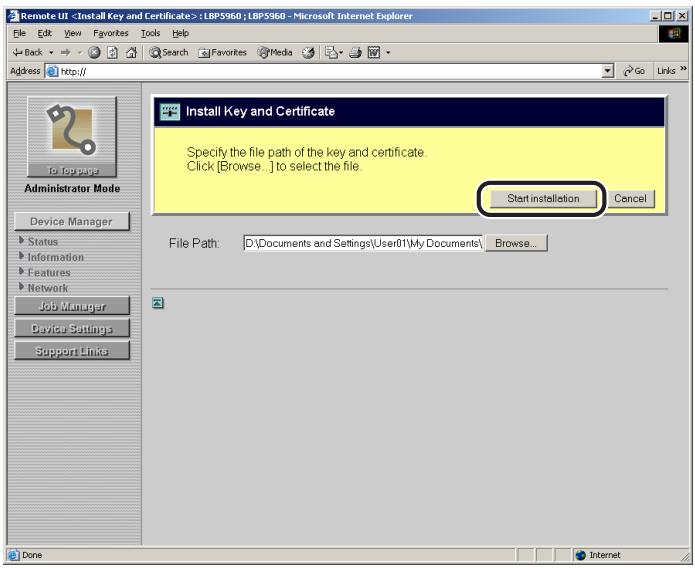
Task: Cancel the key and certificate install
Action: coord(630,199)
